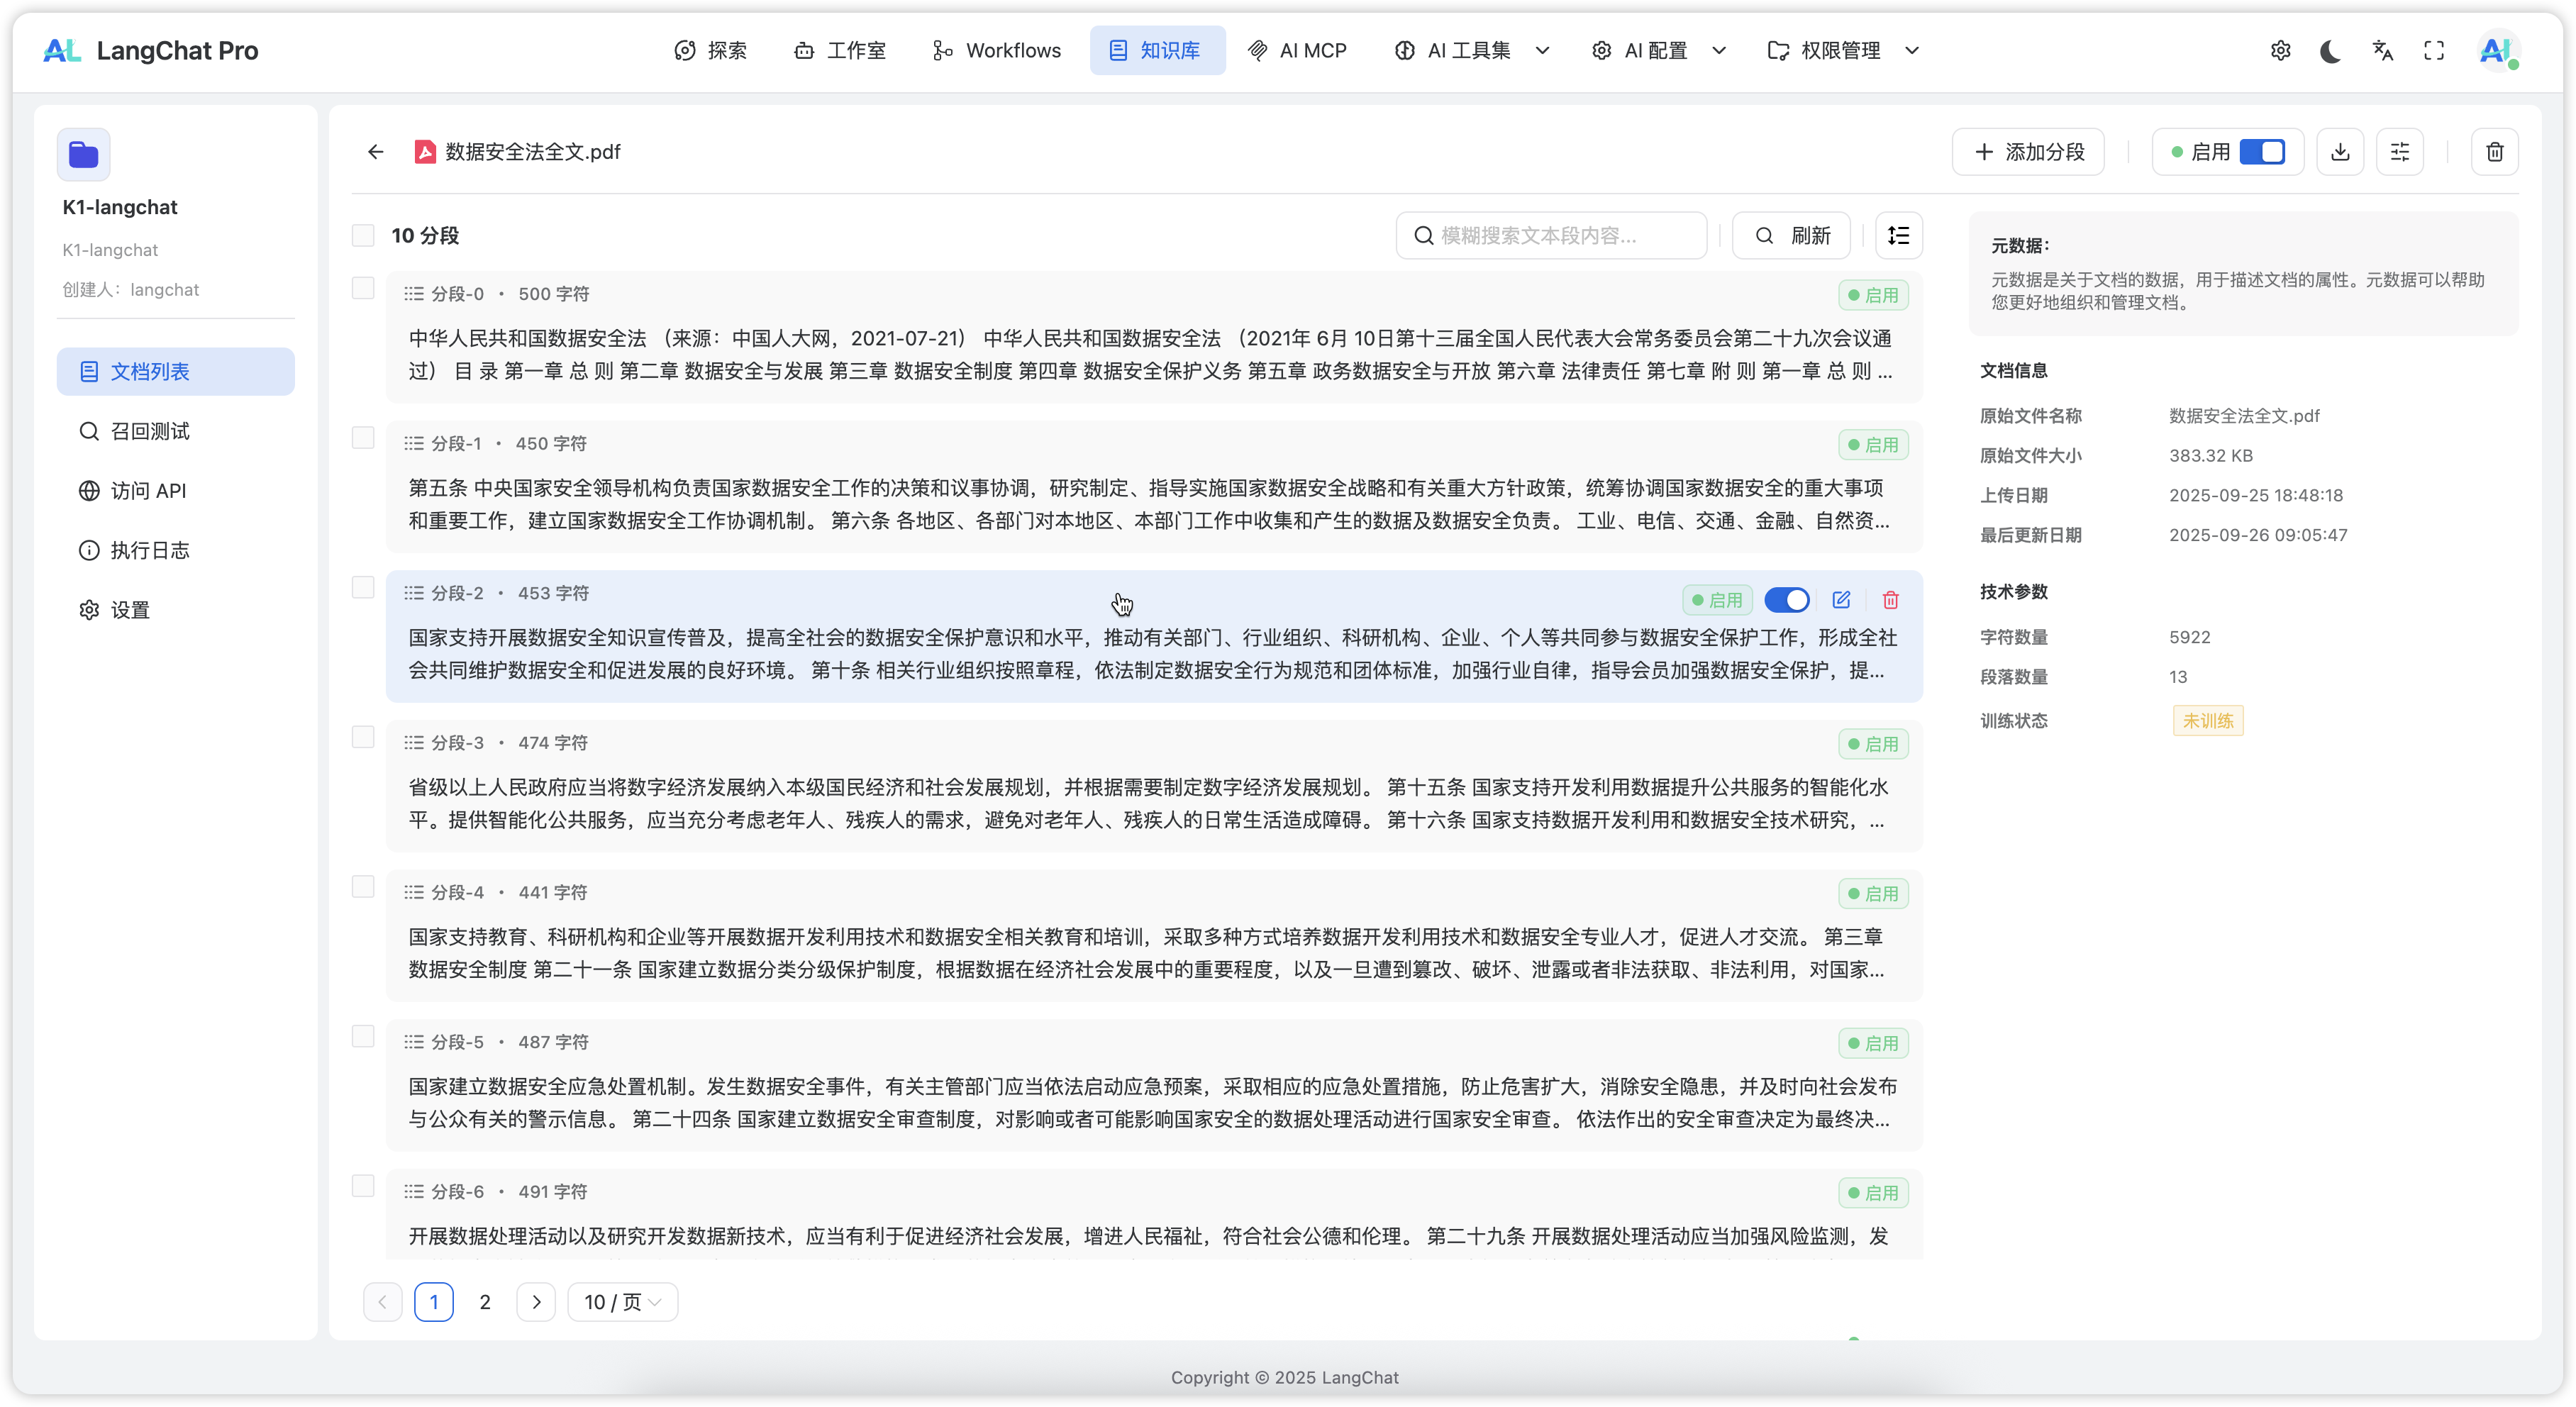Disable segment 分段-2 using its switch
Viewport: 2576px width, 1407px height.
(x=1786, y=600)
